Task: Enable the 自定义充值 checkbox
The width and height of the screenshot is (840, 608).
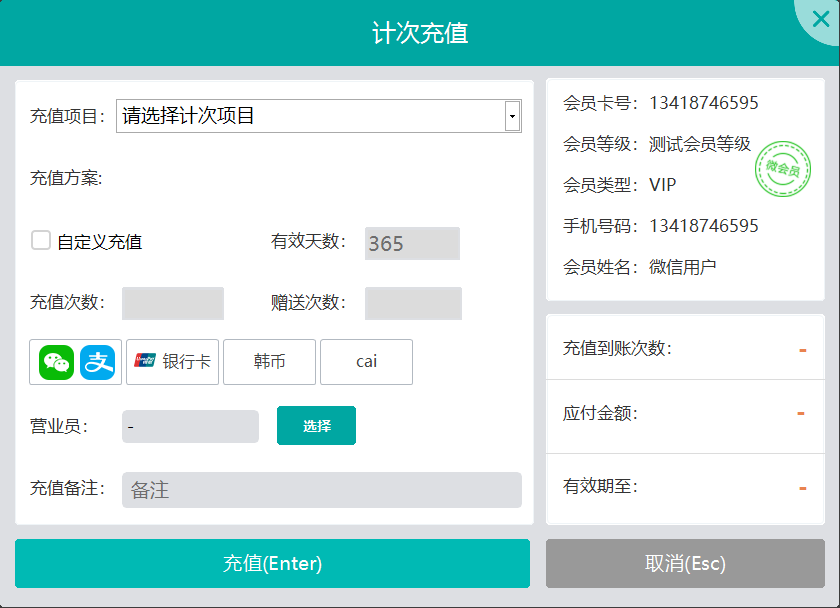Action: (41, 240)
